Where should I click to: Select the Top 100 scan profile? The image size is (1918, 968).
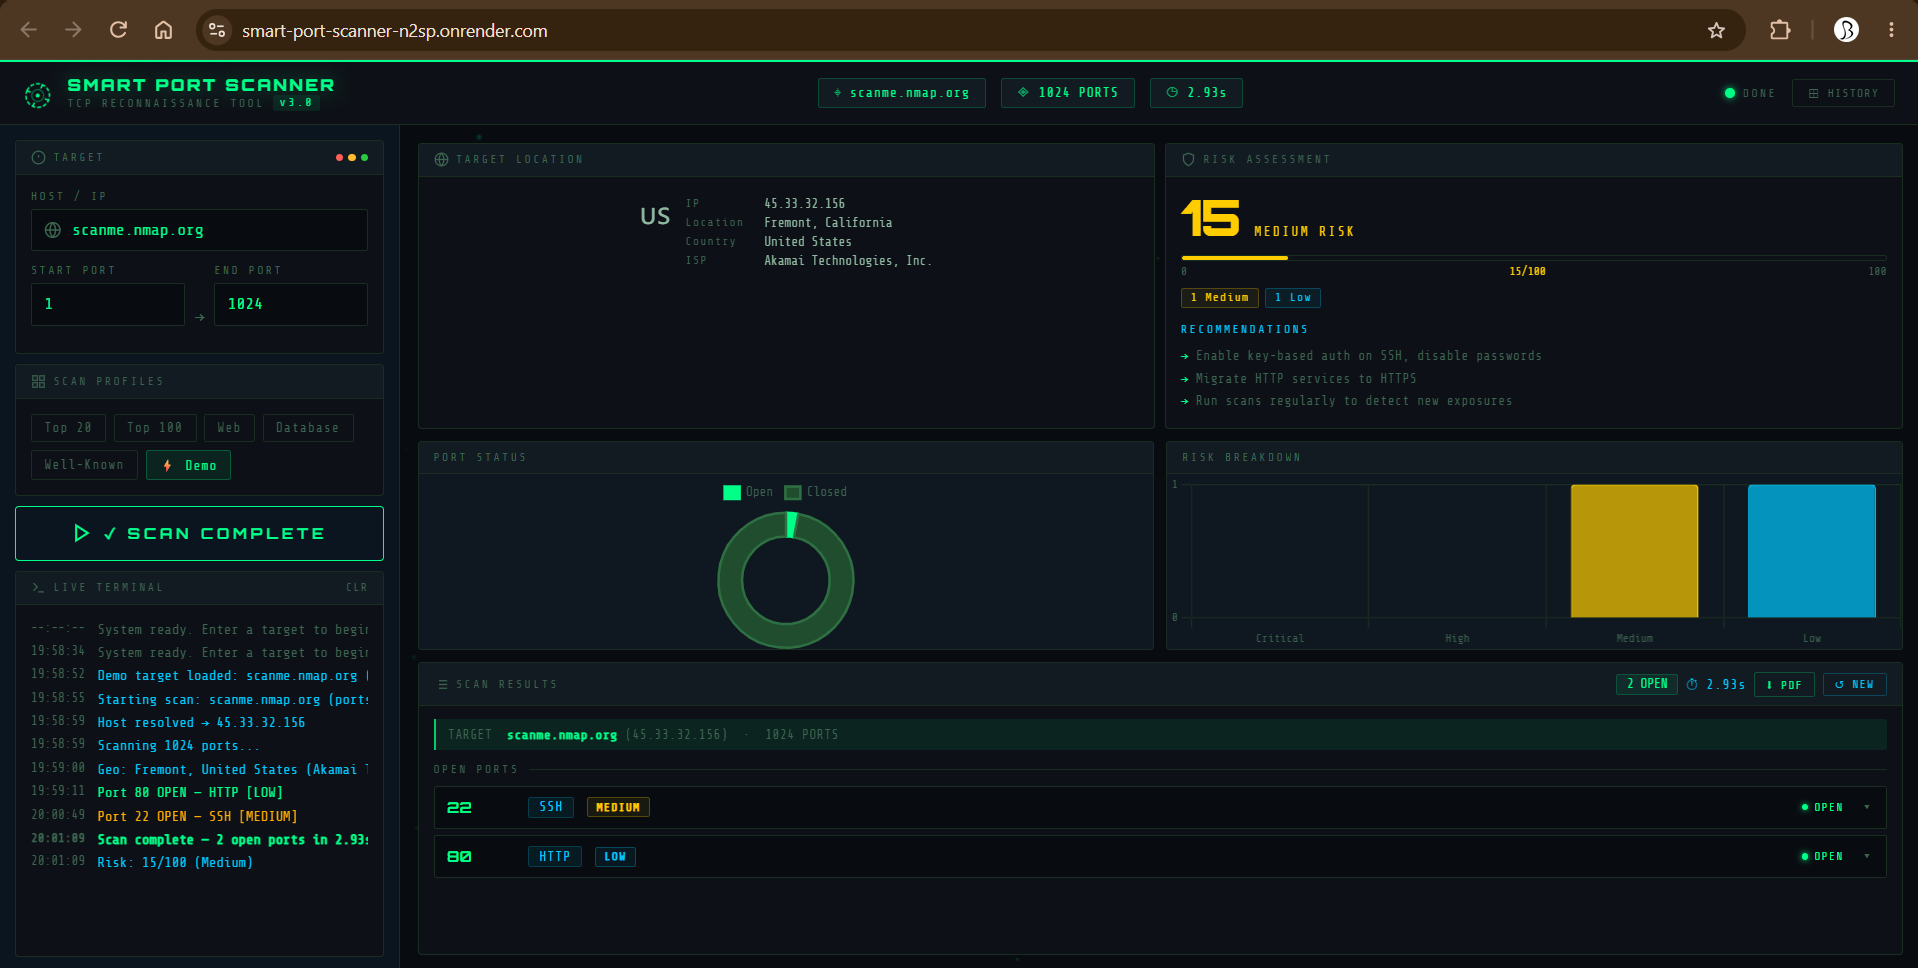pyautogui.click(x=155, y=427)
